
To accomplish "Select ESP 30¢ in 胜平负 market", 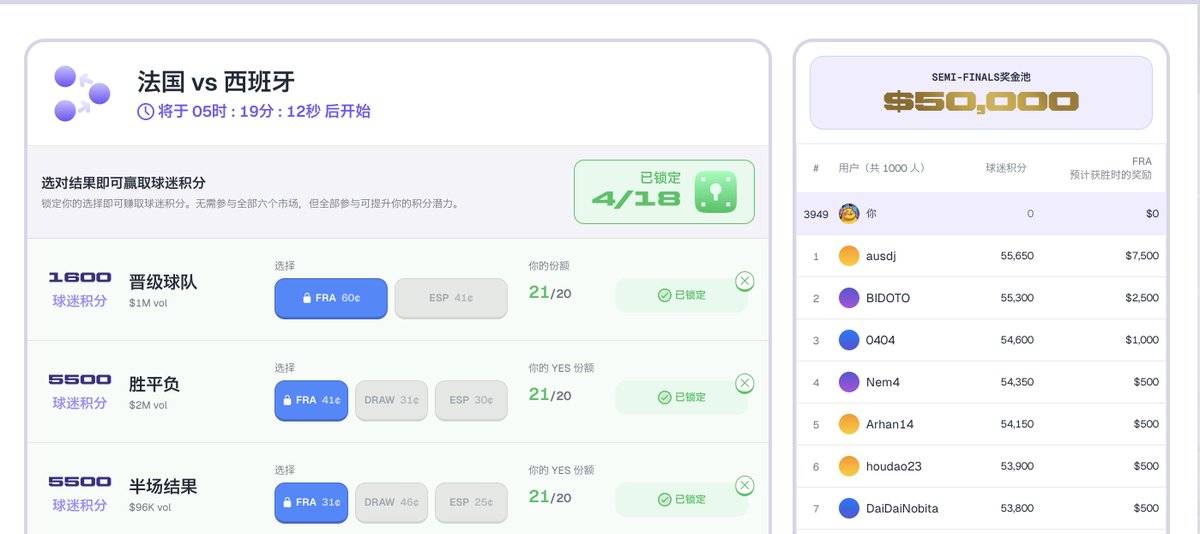I will (x=471, y=400).
